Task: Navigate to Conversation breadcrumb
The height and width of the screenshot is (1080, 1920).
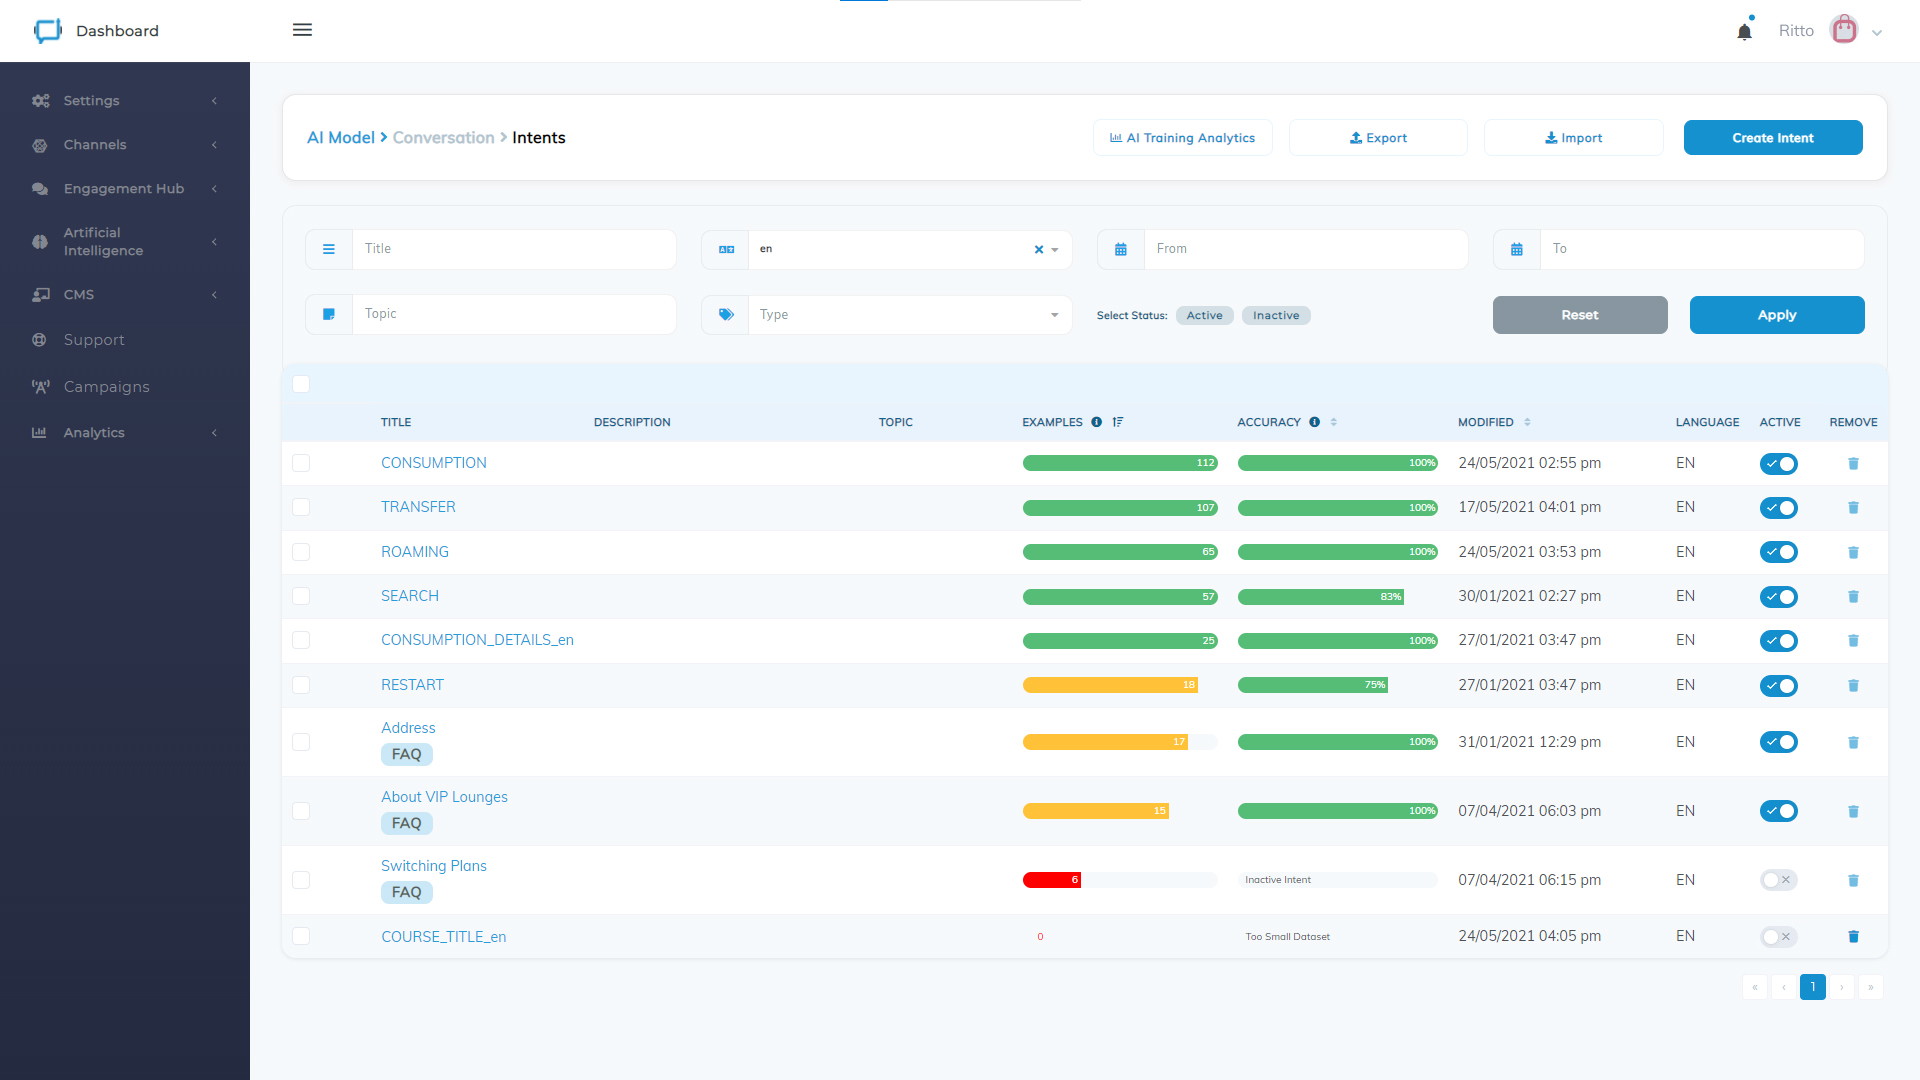Action: coord(444,137)
